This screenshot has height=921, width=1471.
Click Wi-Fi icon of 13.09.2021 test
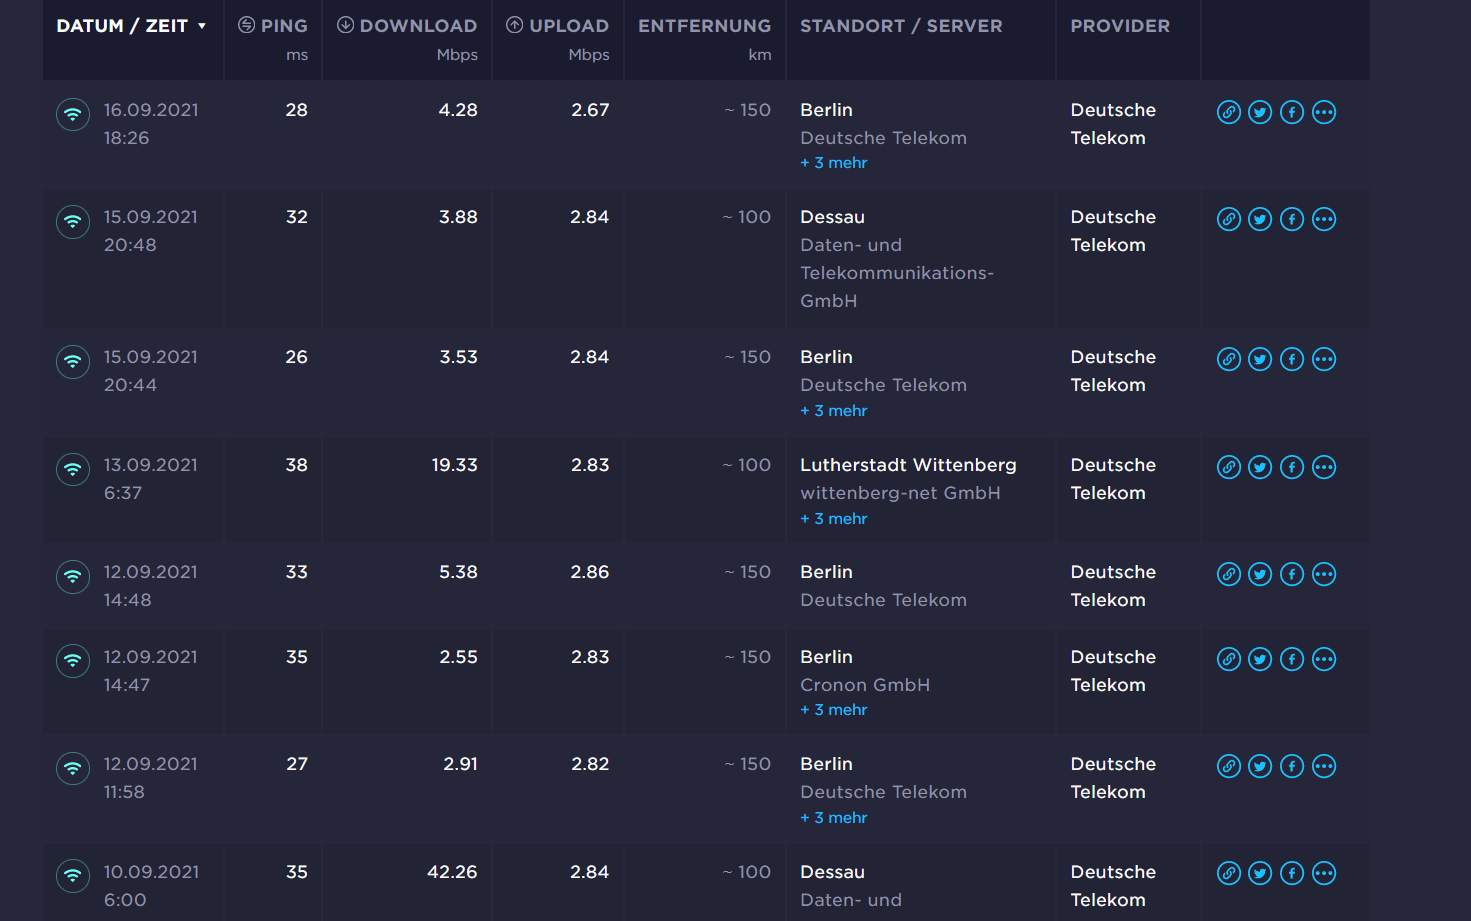73,469
